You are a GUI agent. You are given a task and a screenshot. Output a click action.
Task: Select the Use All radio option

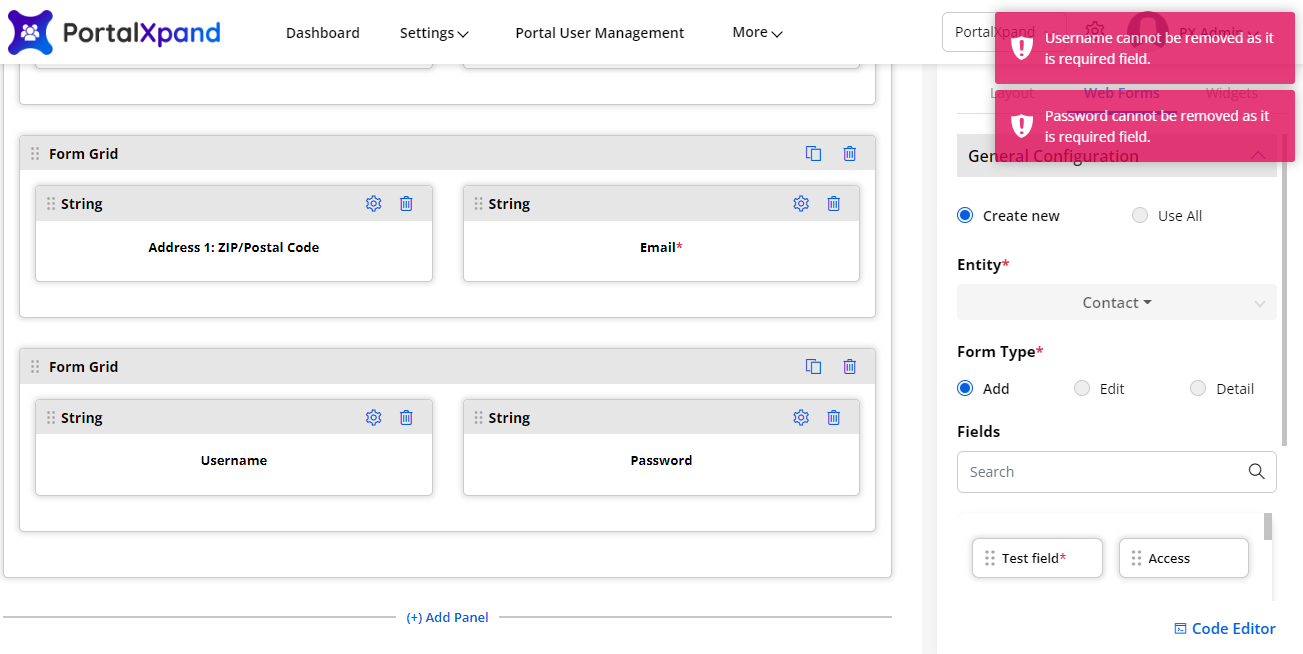1140,216
